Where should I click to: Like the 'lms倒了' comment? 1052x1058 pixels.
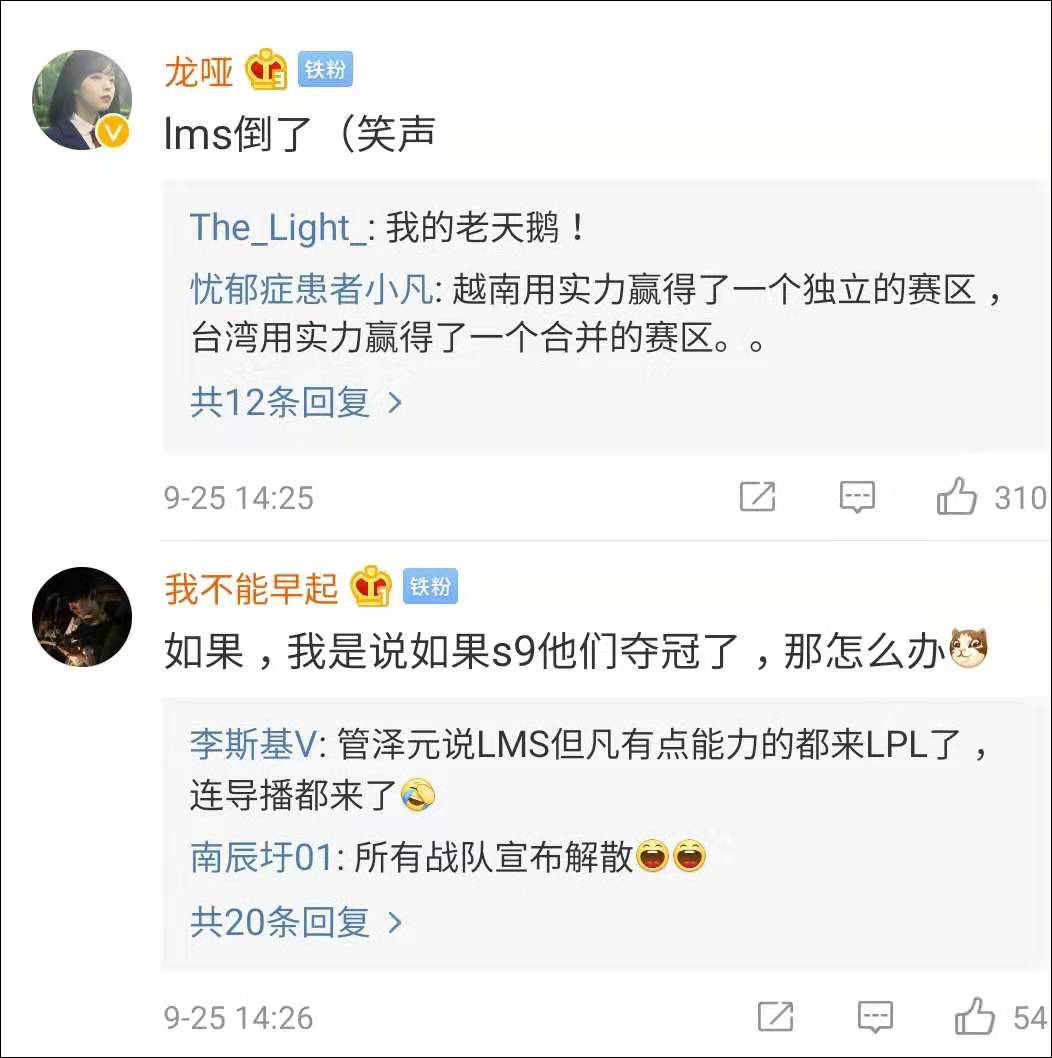(957, 496)
